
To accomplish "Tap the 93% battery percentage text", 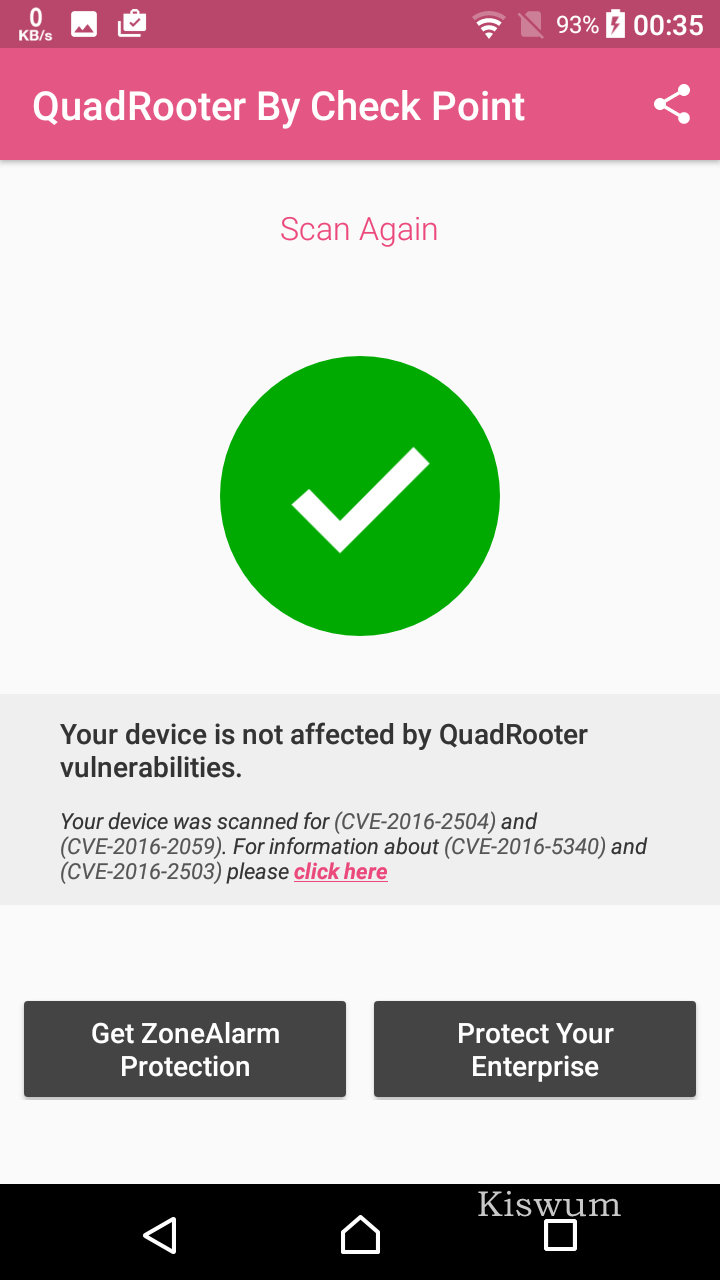I will pos(577,25).
